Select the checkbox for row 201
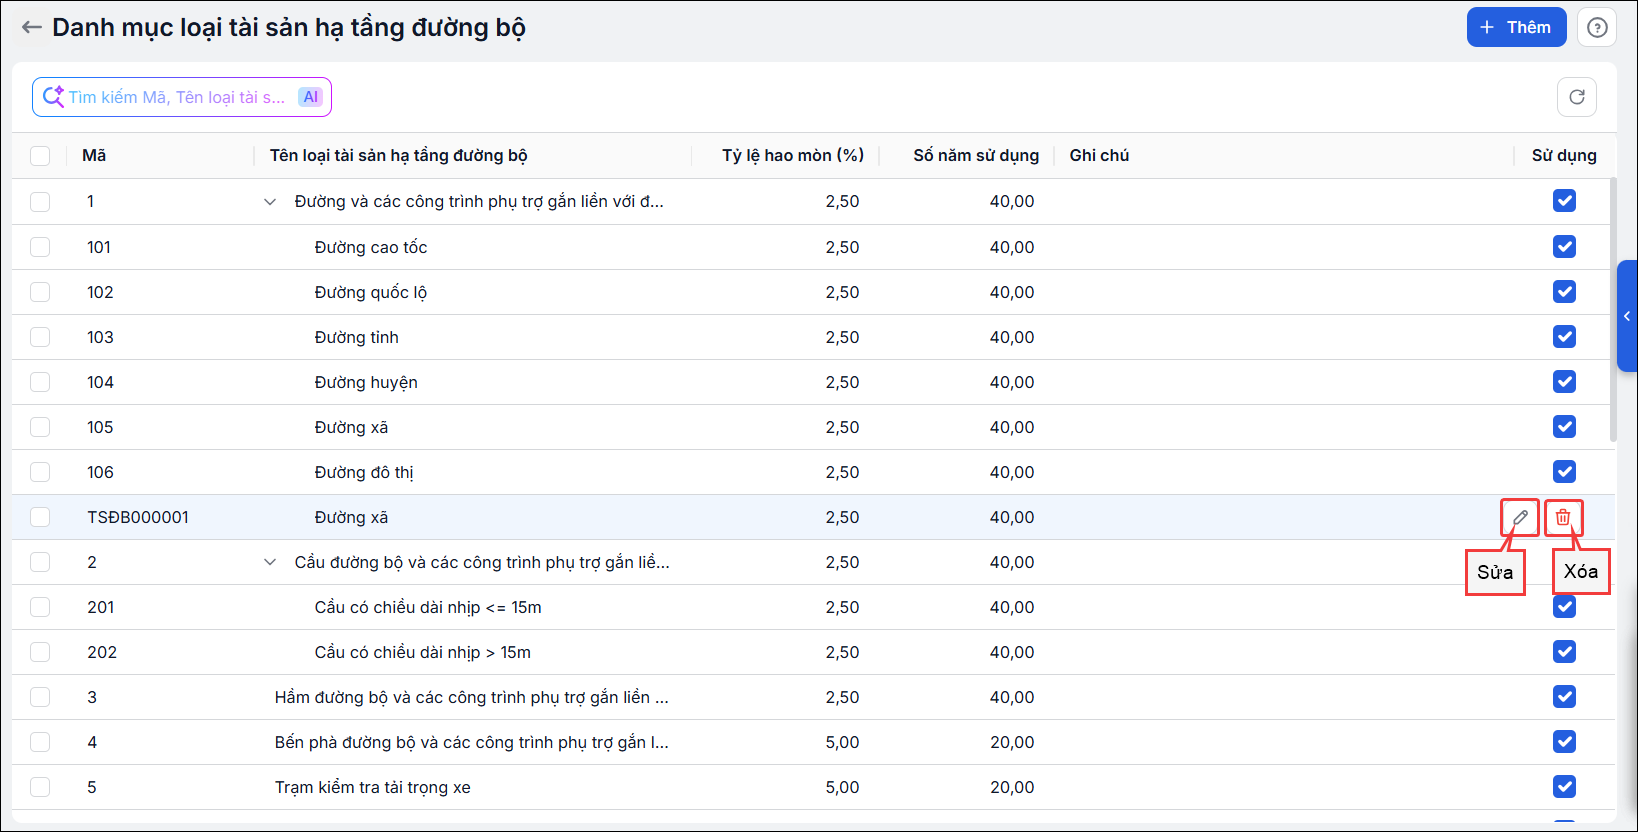The height and width of the screenshot is (832, 1638). (x=40, y=607)
